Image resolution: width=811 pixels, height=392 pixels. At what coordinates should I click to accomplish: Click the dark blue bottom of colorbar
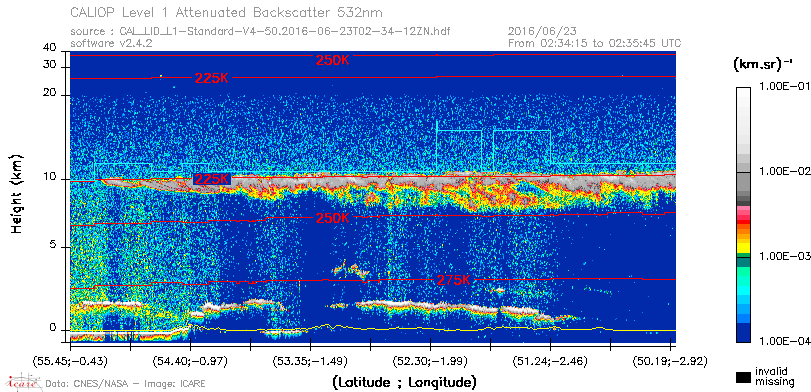743,333
